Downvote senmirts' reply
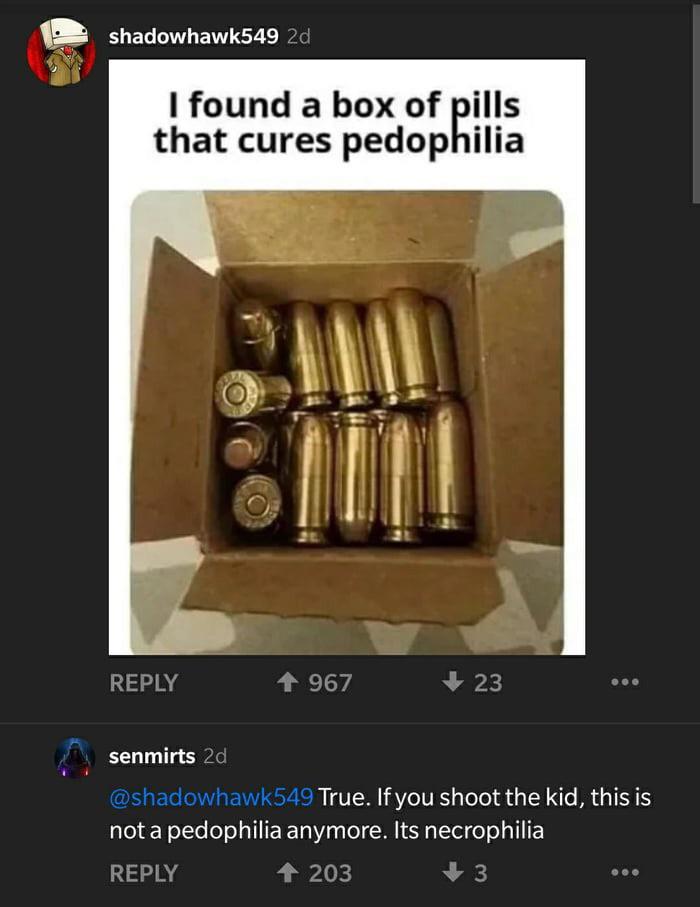Viewport: 700px width, 907px height. pos(452,872)
